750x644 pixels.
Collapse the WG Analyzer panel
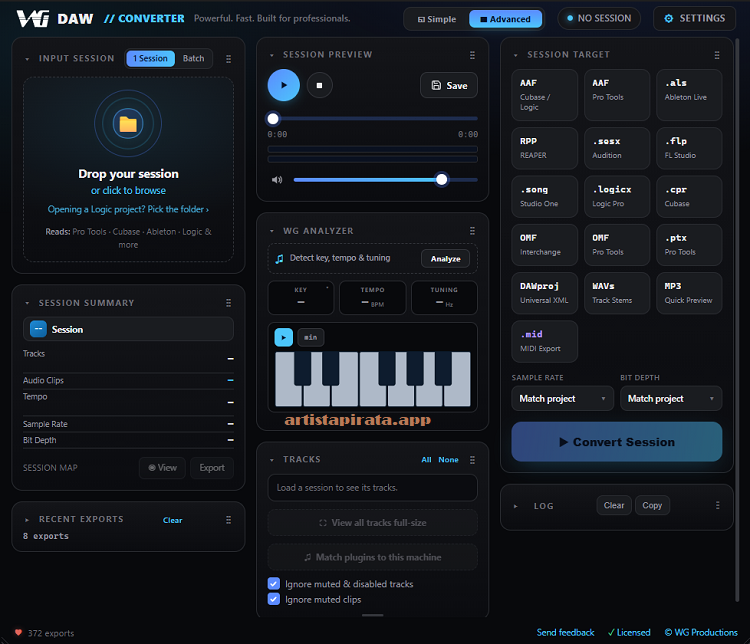tap(272, 231)
